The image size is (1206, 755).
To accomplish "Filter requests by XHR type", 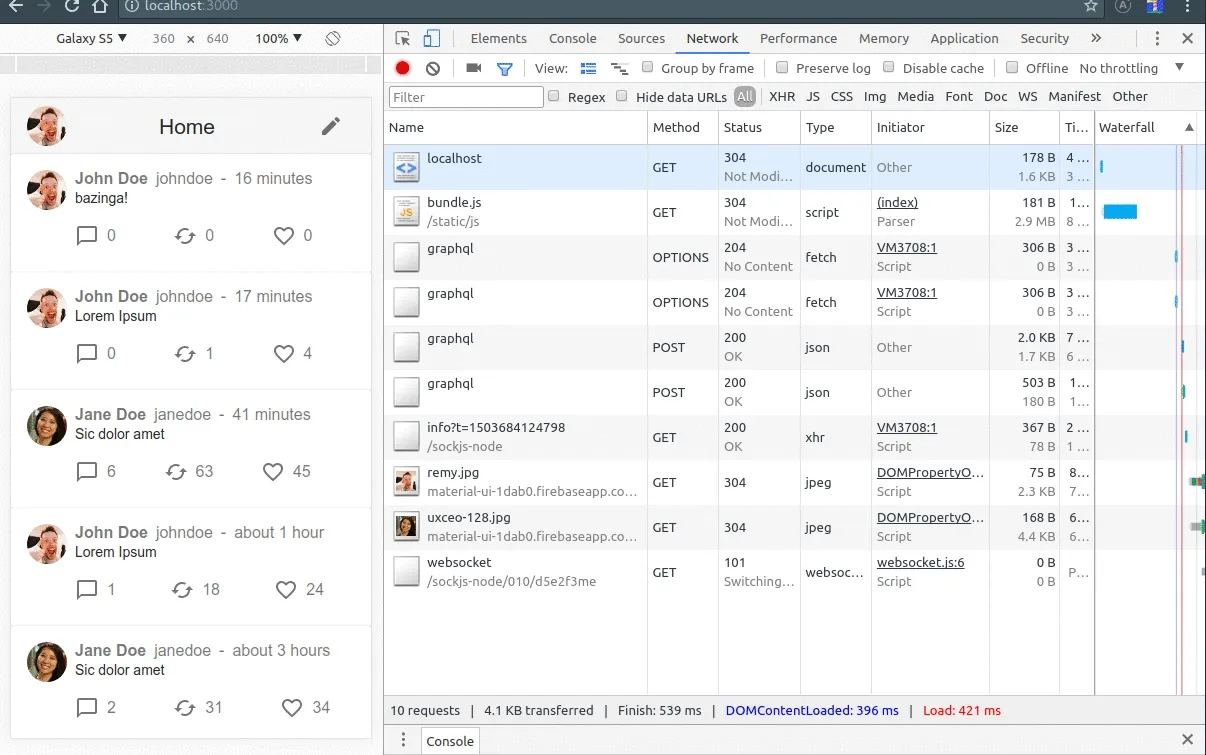I will [x=782, y=97].
